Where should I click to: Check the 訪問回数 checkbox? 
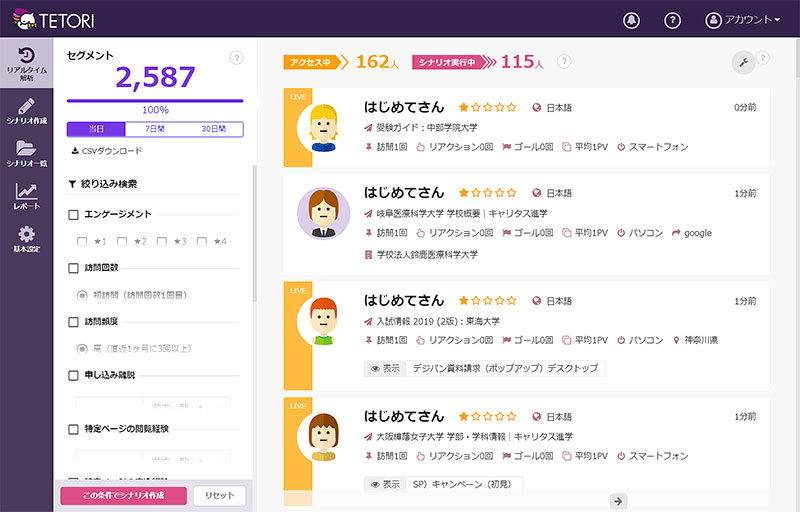pyautogui.click(x=73, y=268)
